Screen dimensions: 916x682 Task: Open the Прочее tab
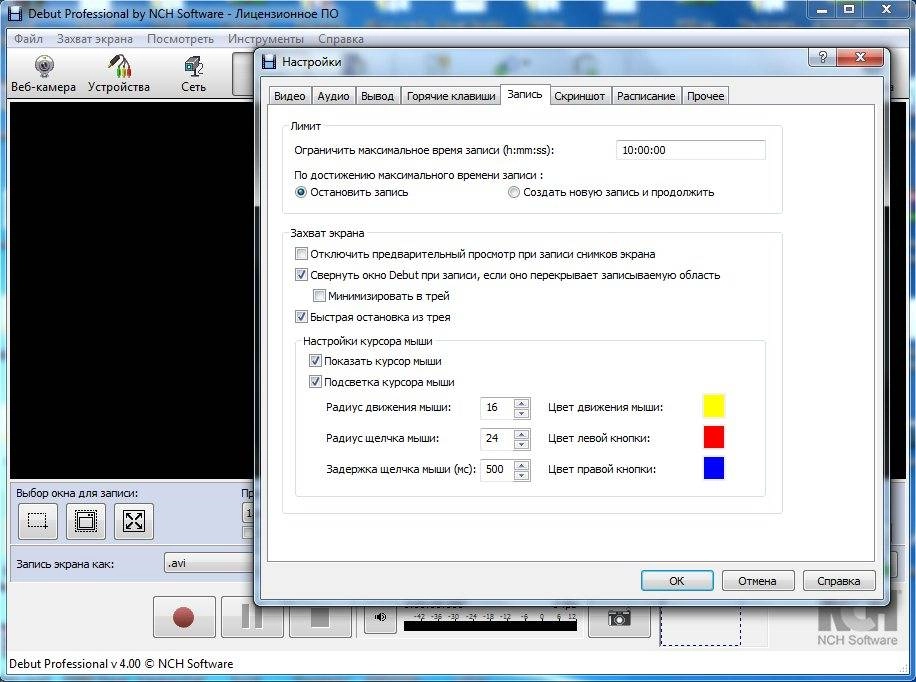coord(706,96)
